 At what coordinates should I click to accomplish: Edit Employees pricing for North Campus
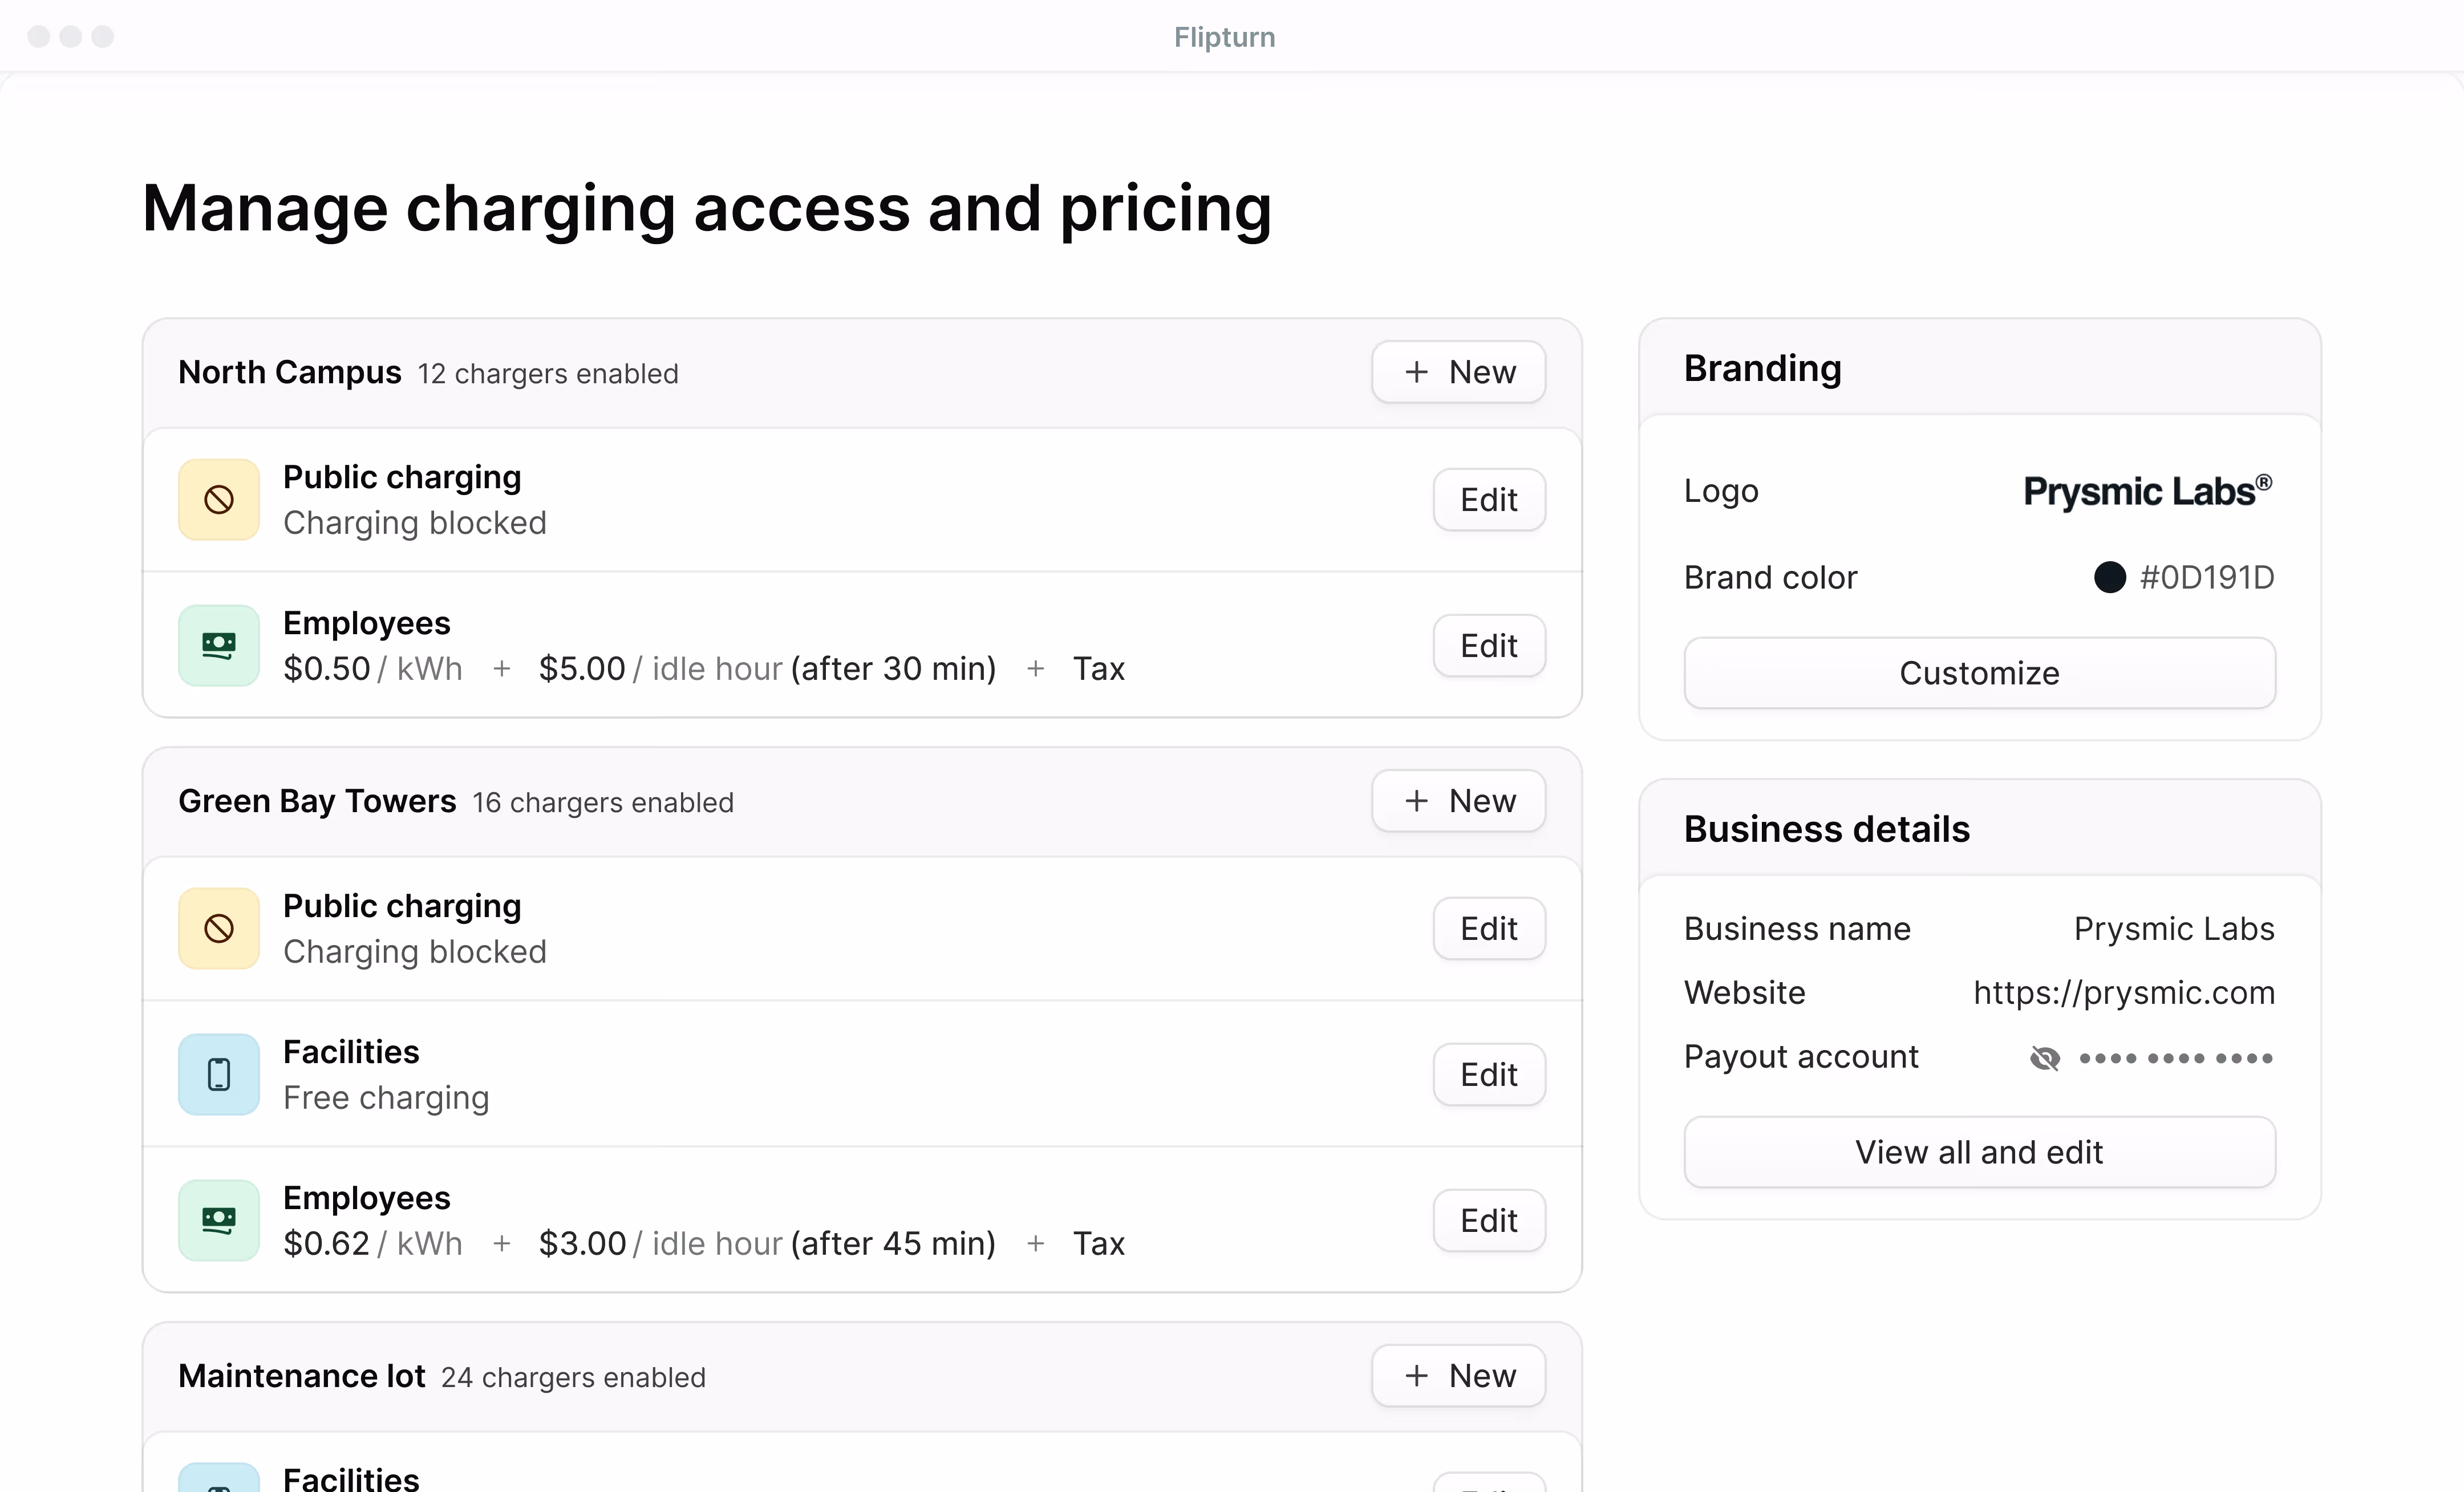coord(1488,645)
